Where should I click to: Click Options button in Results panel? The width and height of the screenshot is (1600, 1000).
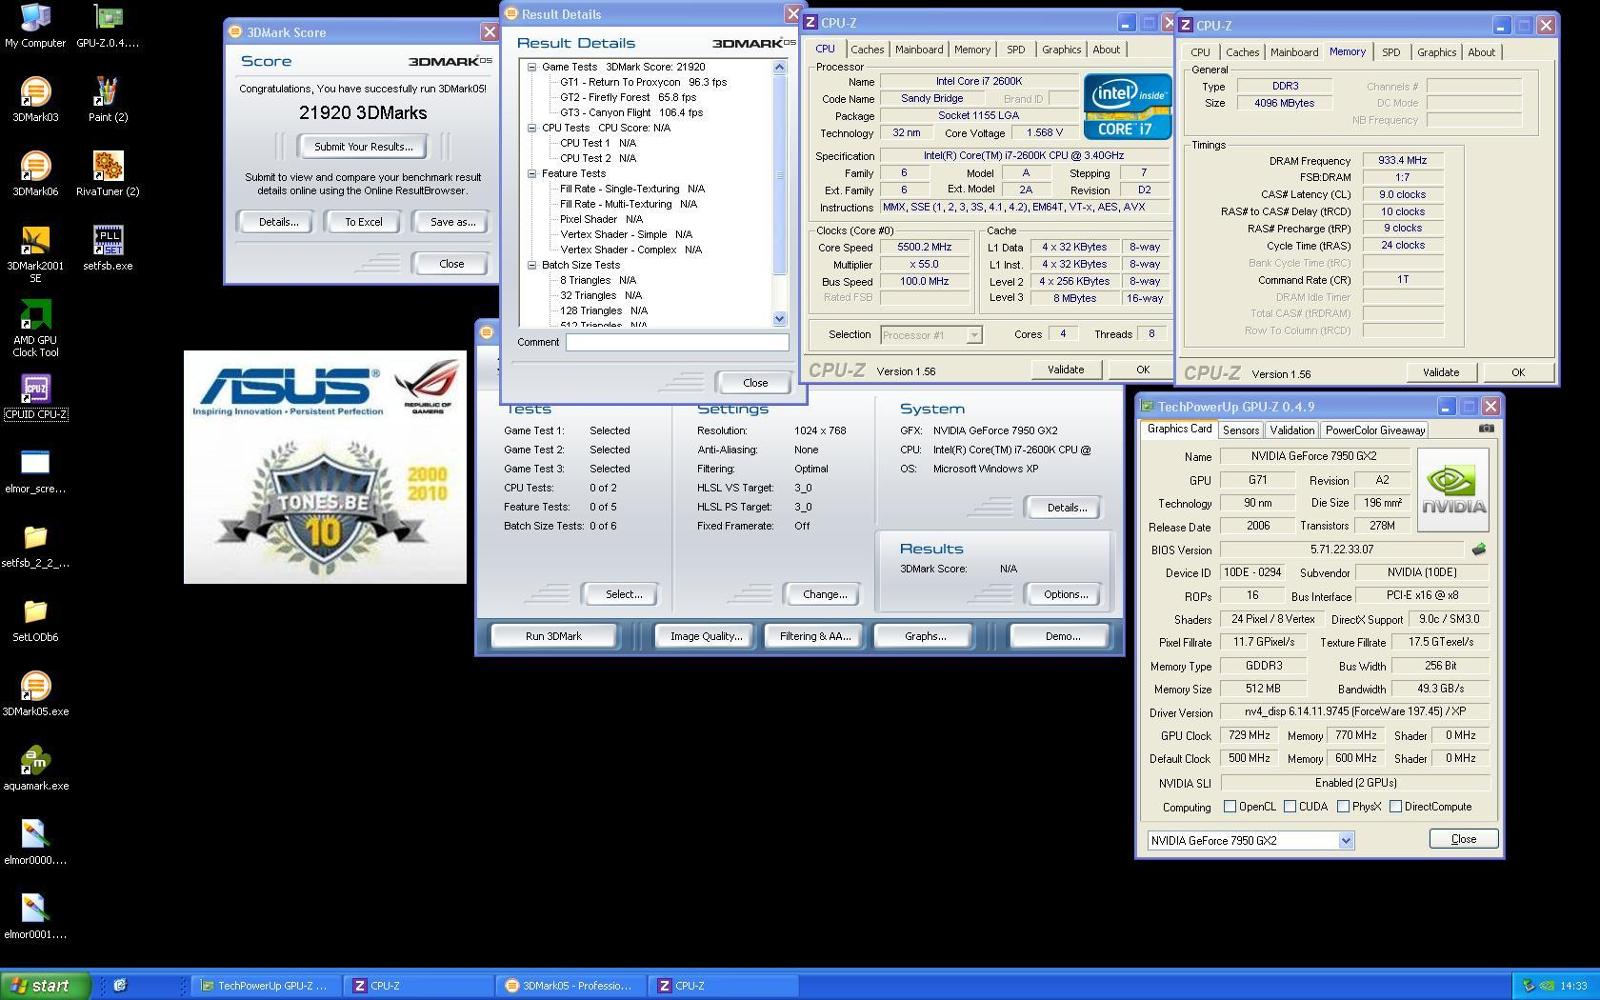click(x=1065, y=594)
